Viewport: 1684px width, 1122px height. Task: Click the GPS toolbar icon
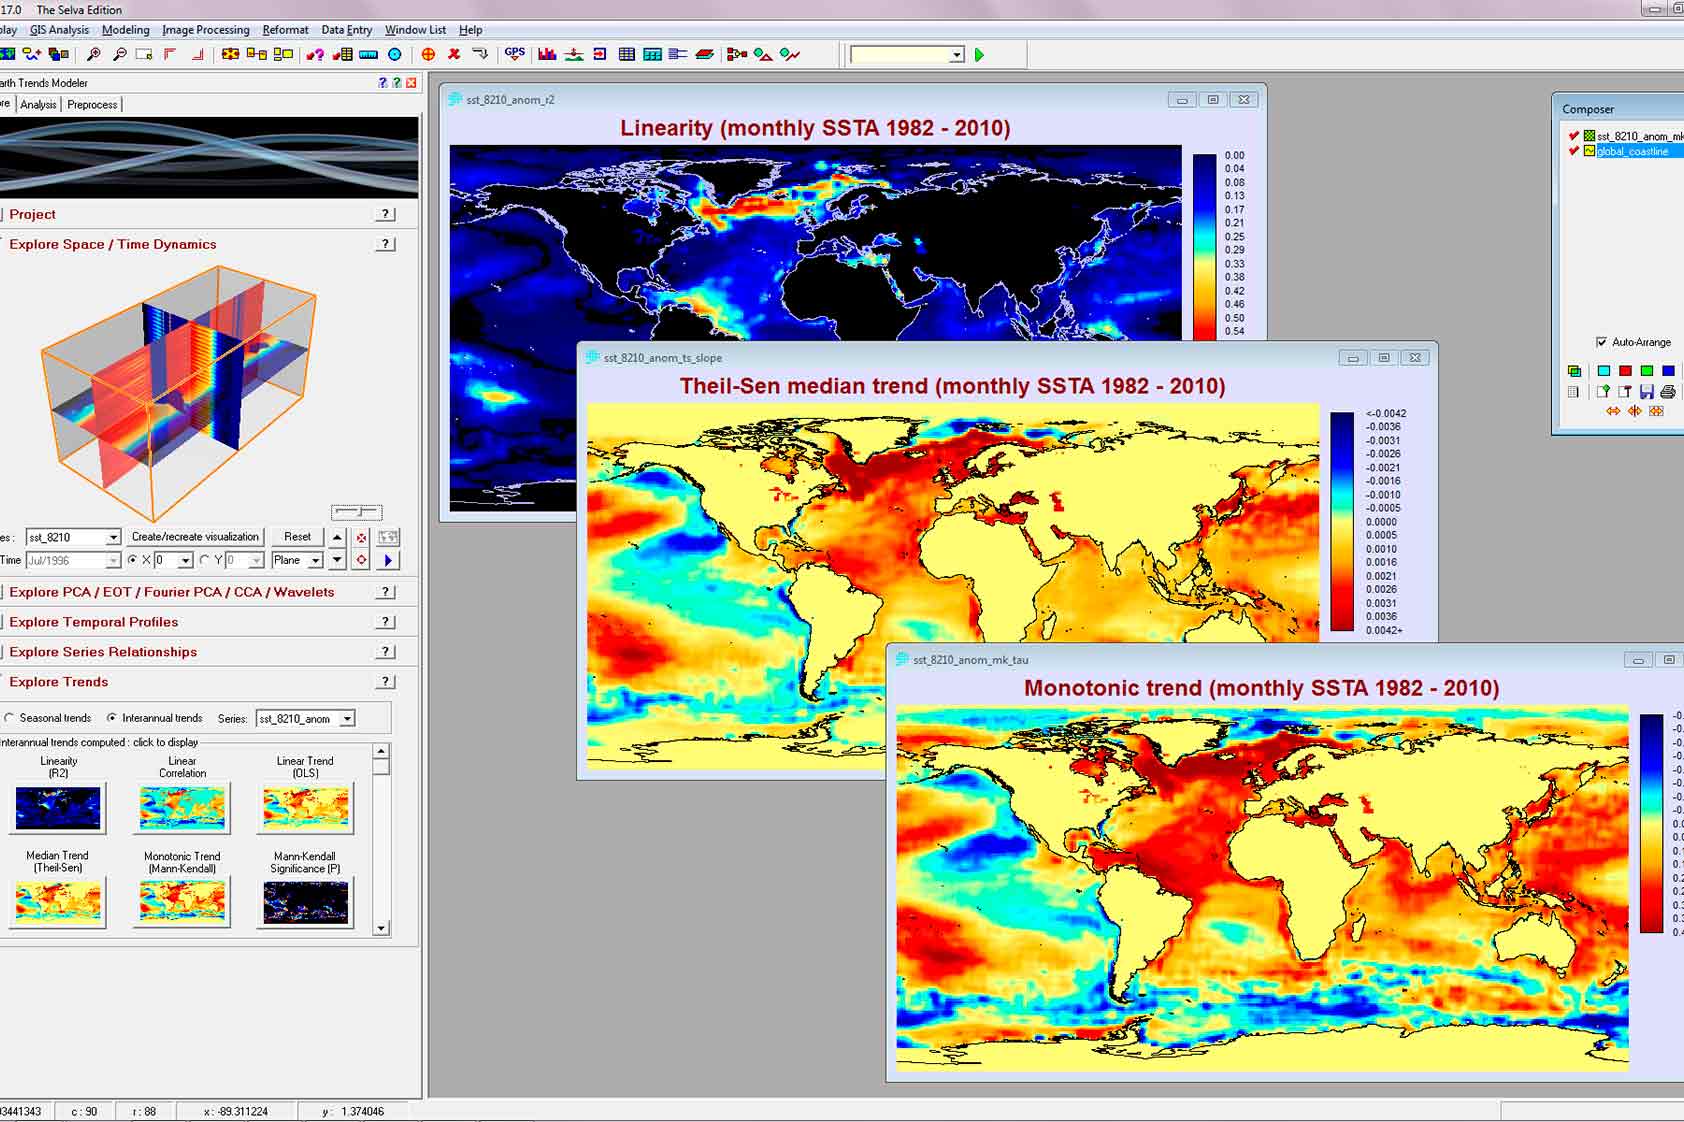pos(515,54)
